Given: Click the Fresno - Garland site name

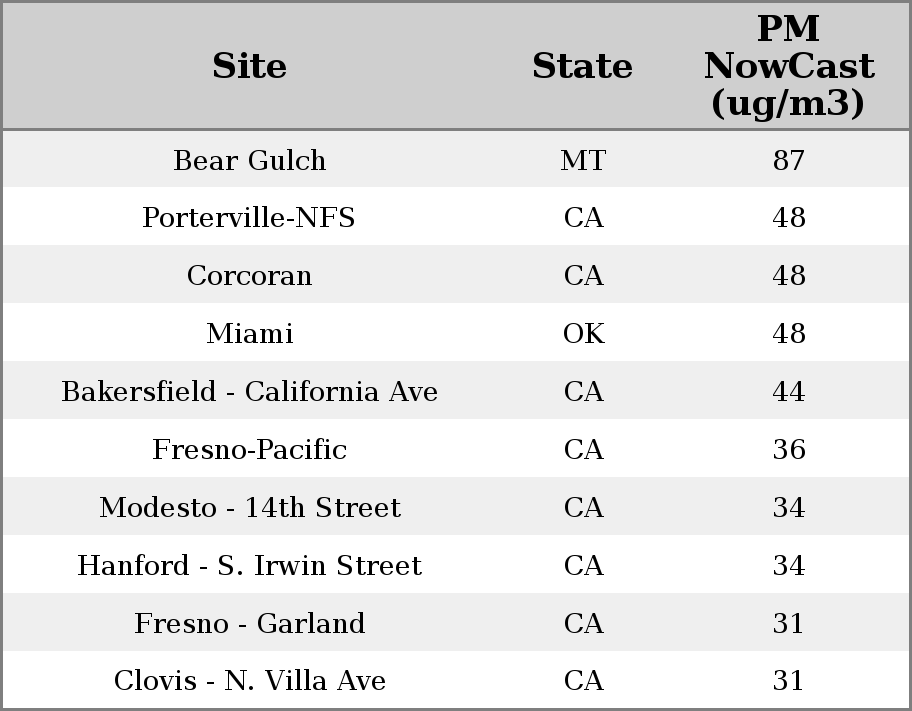Looking at the screenshot, I should click(x=249, y=624).
